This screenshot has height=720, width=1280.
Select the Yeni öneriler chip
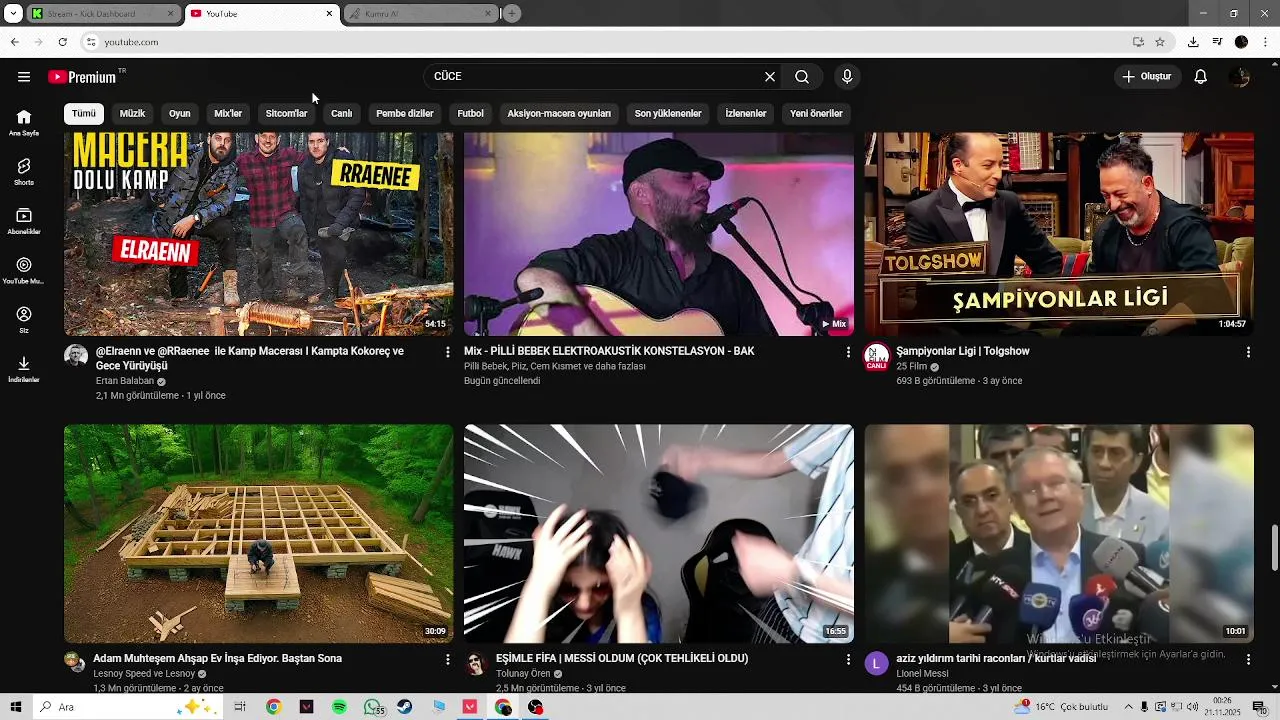816,113
